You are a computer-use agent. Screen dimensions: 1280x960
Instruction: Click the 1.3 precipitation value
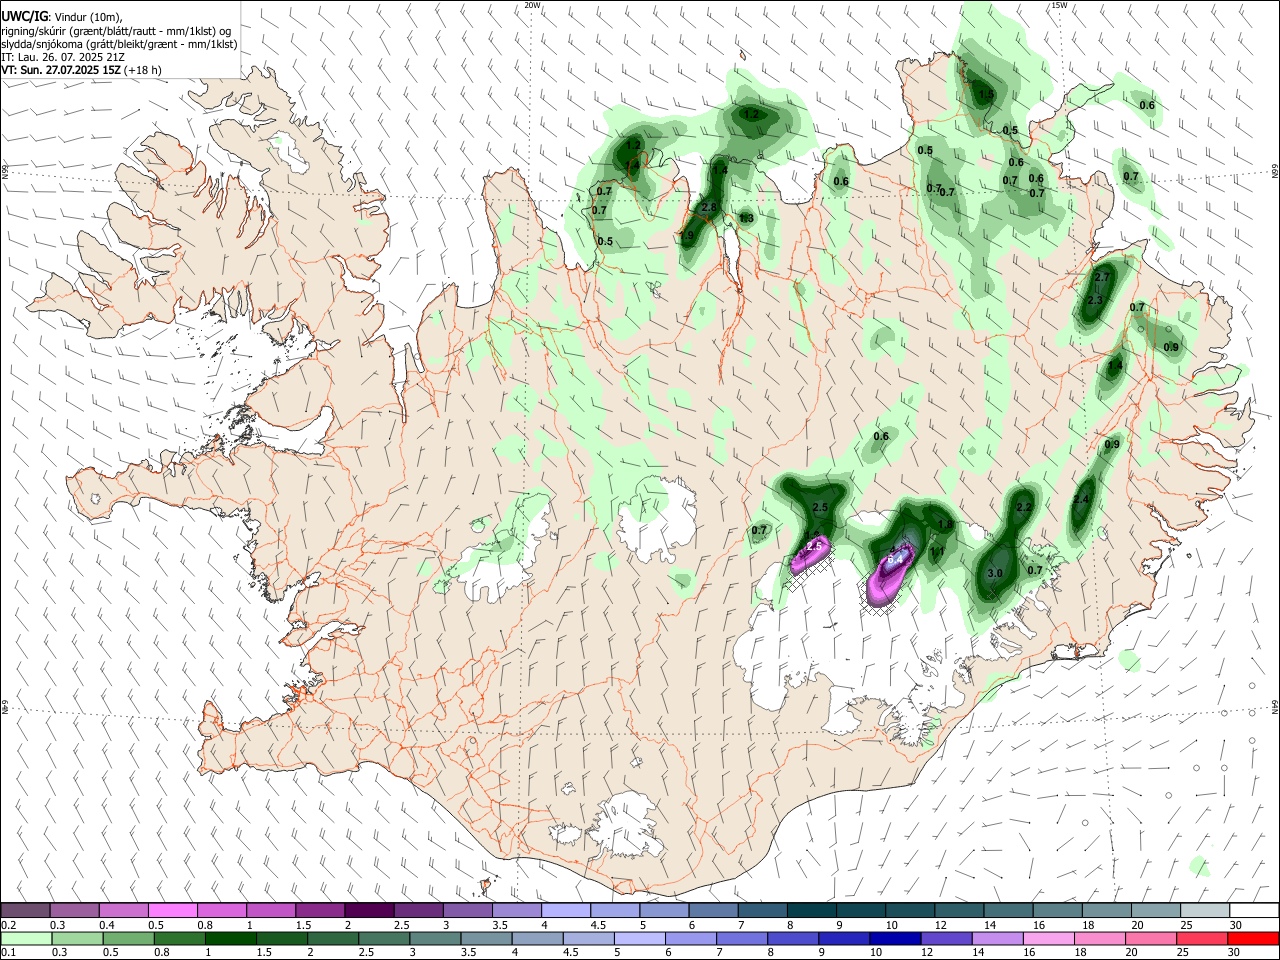(x=746, y=219)
